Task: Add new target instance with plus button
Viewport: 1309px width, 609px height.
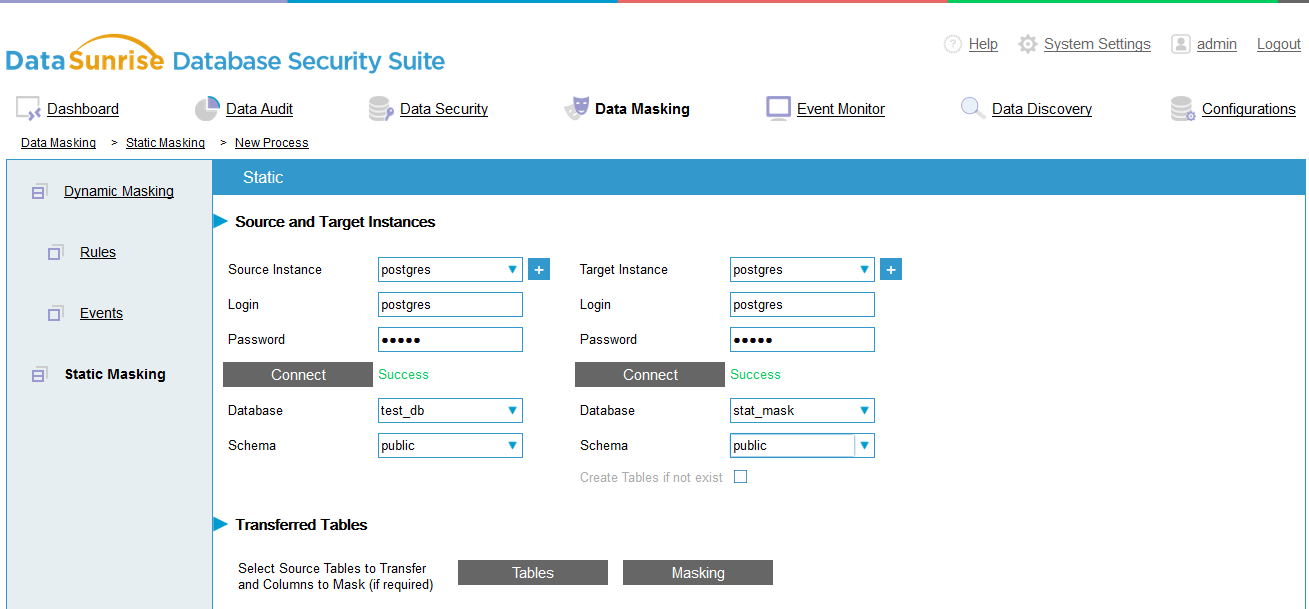Action: point(891,269)
